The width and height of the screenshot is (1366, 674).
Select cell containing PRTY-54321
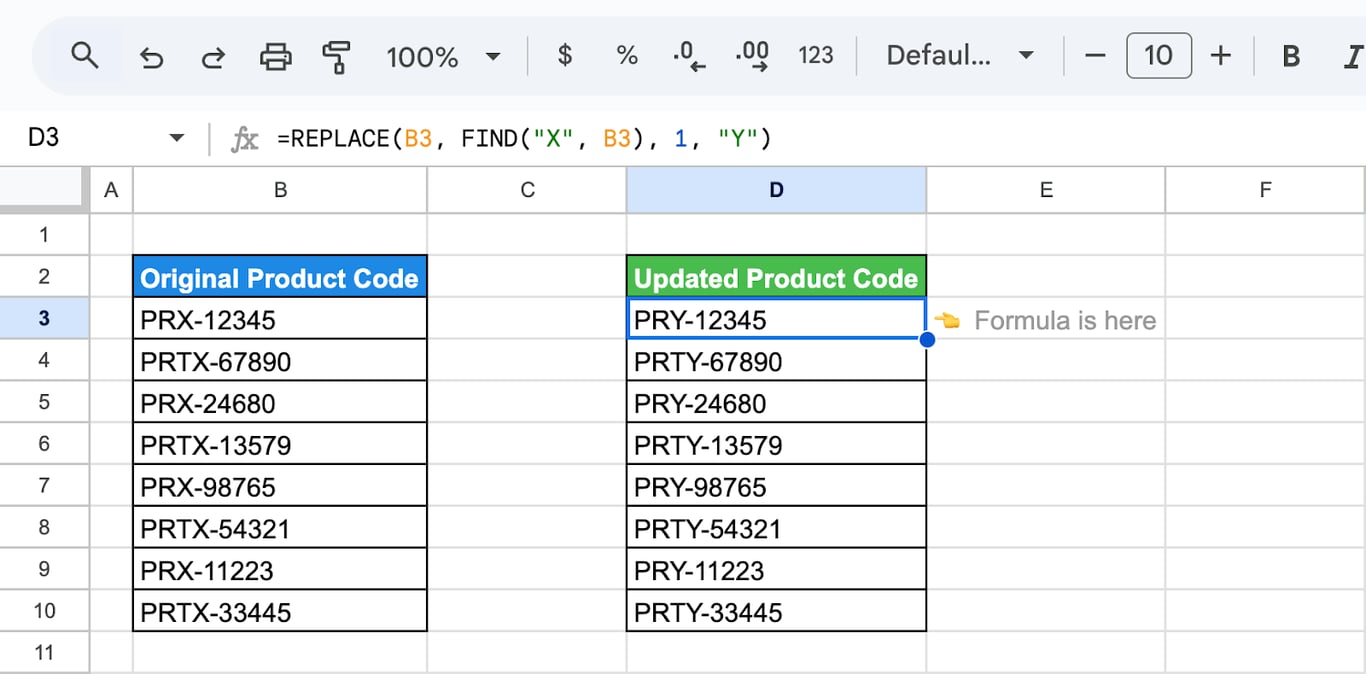pyautogui.click(x=776, y=528)
